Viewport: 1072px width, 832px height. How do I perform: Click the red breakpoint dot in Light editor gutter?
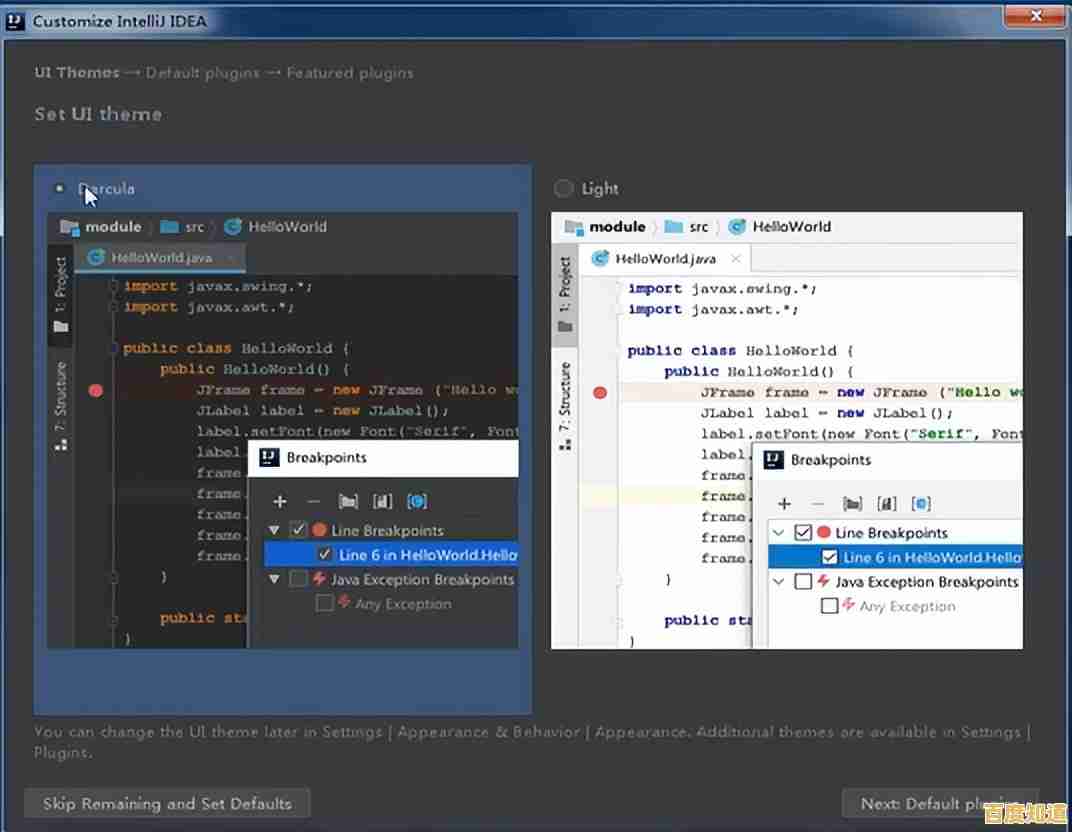600,393
